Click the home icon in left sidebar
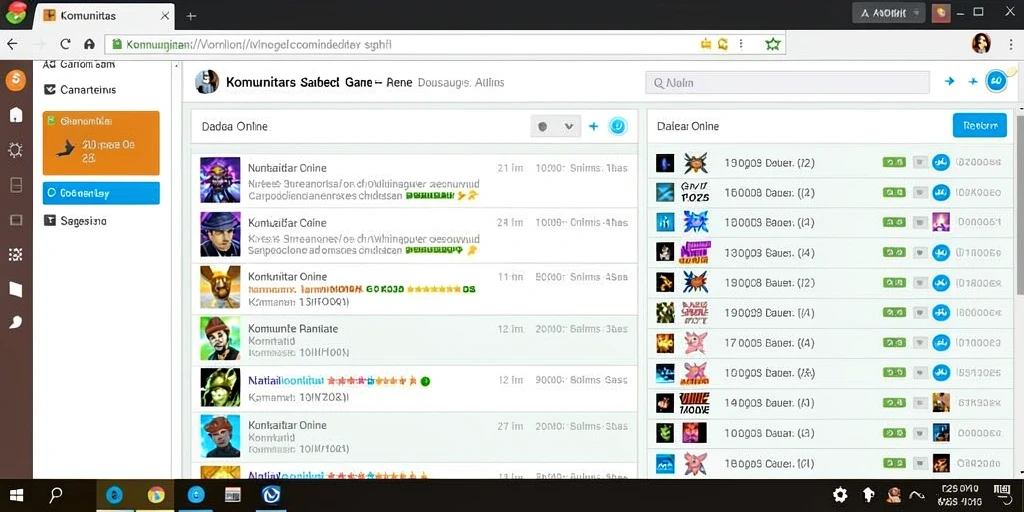Viewport: 1024px width, 512px height. (16, 115)
